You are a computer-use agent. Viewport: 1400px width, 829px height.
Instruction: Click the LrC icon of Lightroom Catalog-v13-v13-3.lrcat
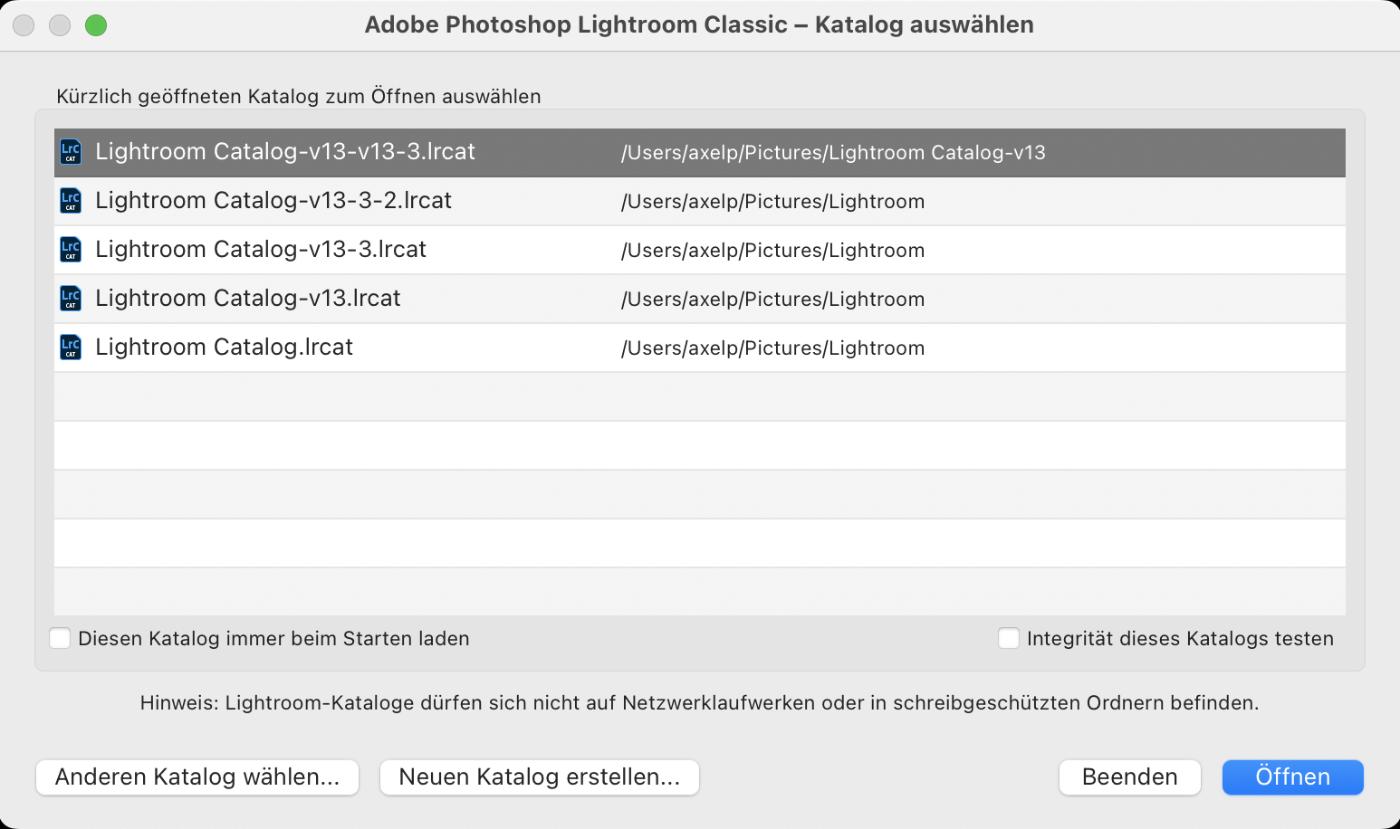pos(71,152)
